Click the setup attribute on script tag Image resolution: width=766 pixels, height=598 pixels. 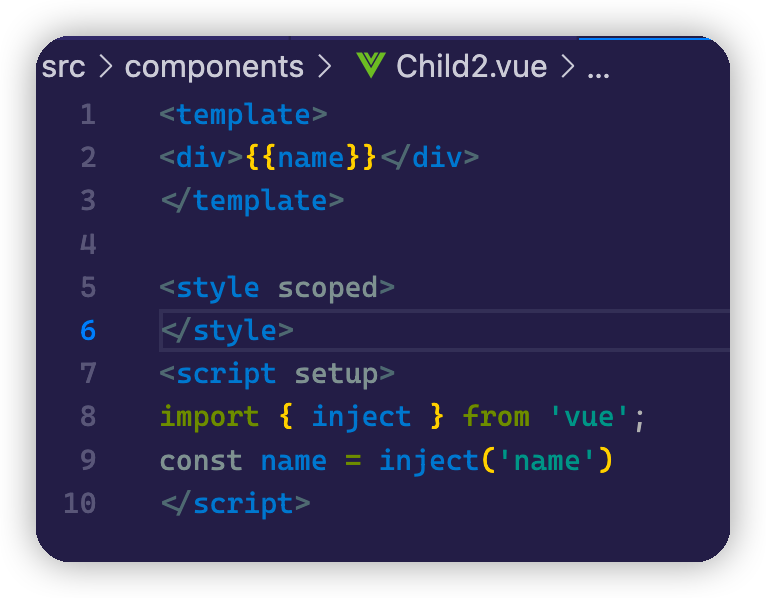point(336,374)
